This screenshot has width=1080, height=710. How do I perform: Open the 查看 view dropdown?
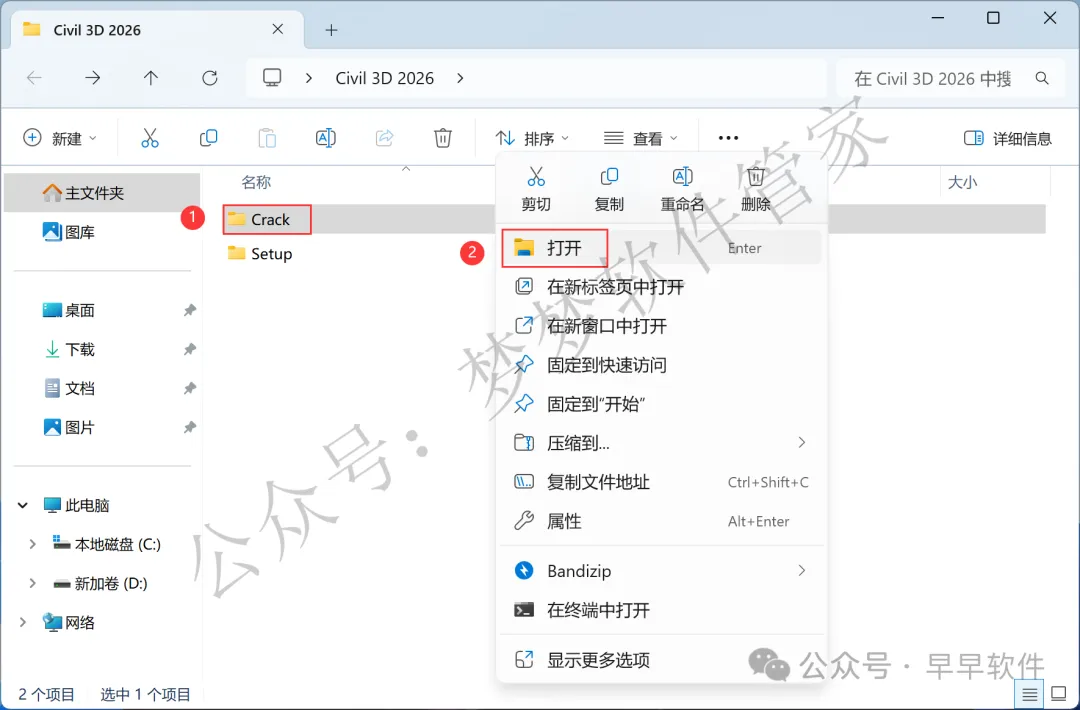641,138
